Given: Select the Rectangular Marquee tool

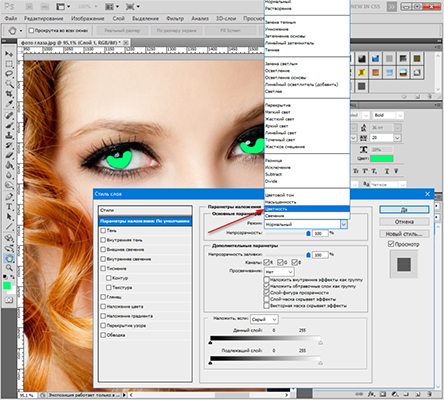Looking at the screenshot, I should (x=9, y=64).
